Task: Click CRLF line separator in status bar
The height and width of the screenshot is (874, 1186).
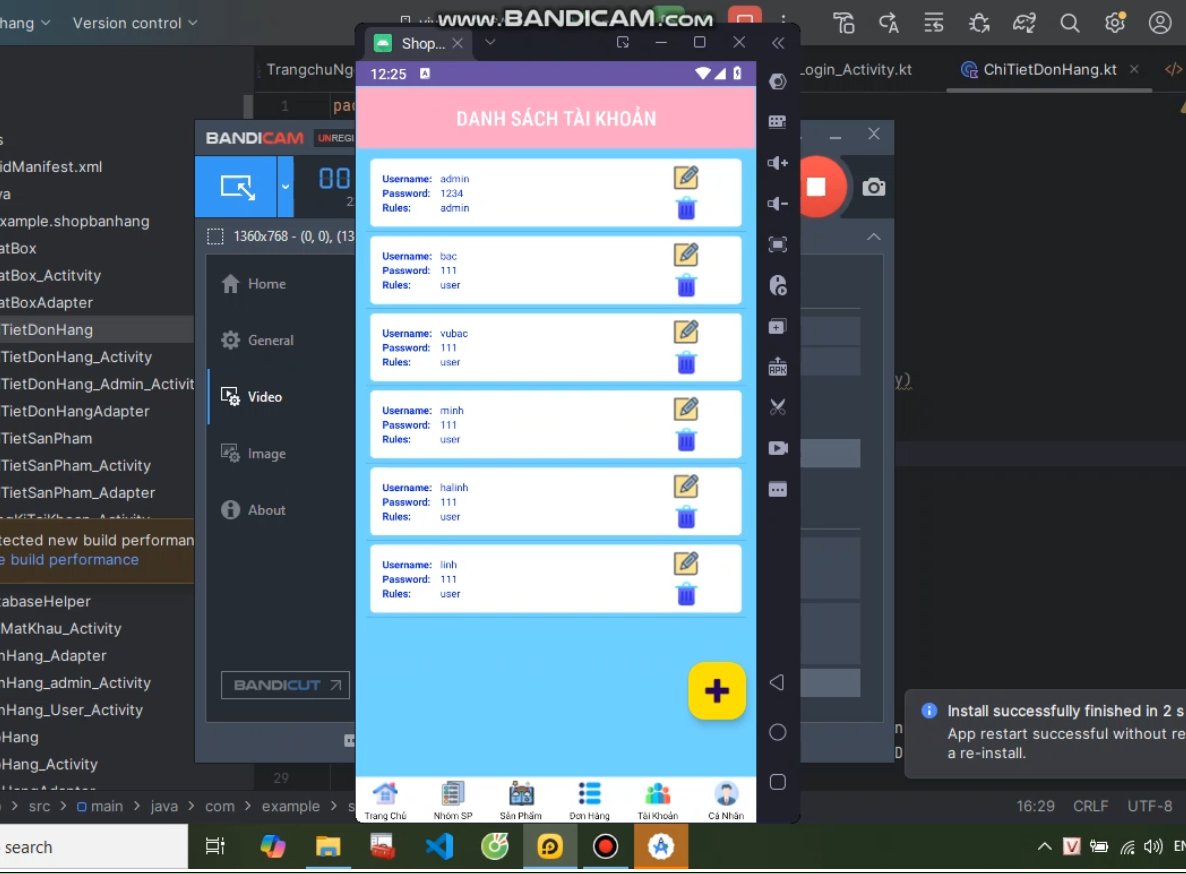Action: pos(1091,806)
